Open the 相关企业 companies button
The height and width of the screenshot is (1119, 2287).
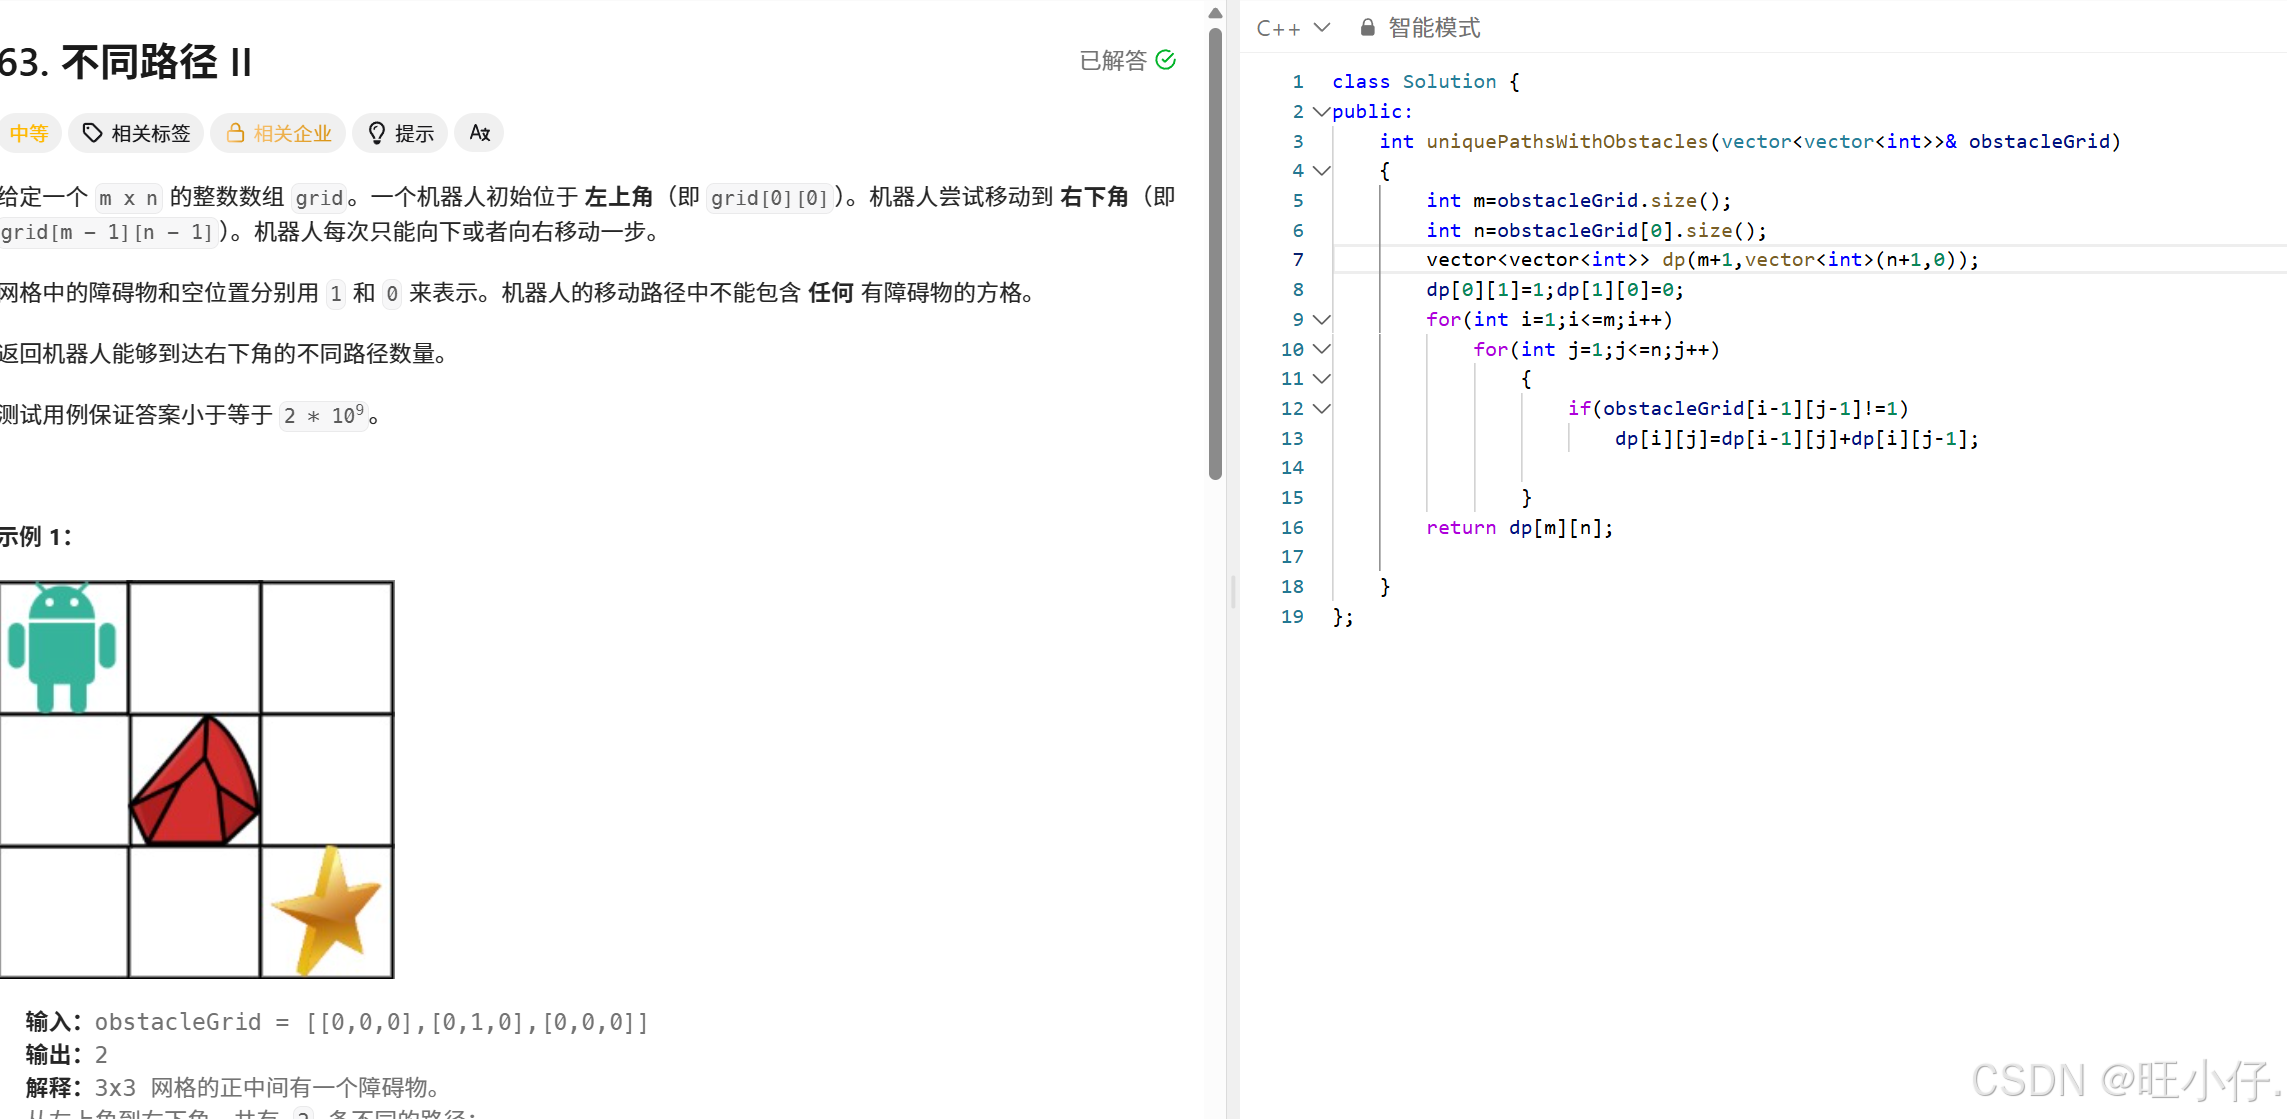point(278,133)
